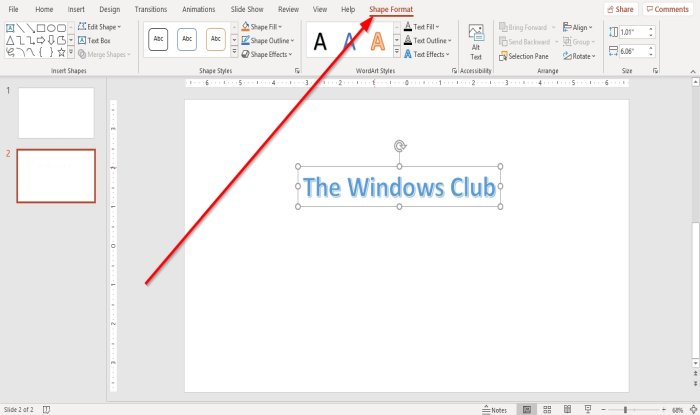Viewport: 700px width, 415px height.
Task: Click the Comments button
Action: (x=668, y=9)
